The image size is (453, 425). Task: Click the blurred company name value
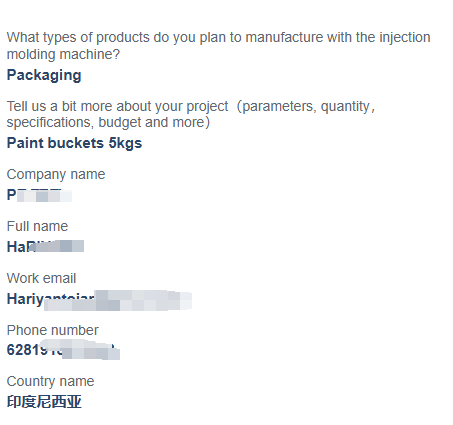(39, 195)
